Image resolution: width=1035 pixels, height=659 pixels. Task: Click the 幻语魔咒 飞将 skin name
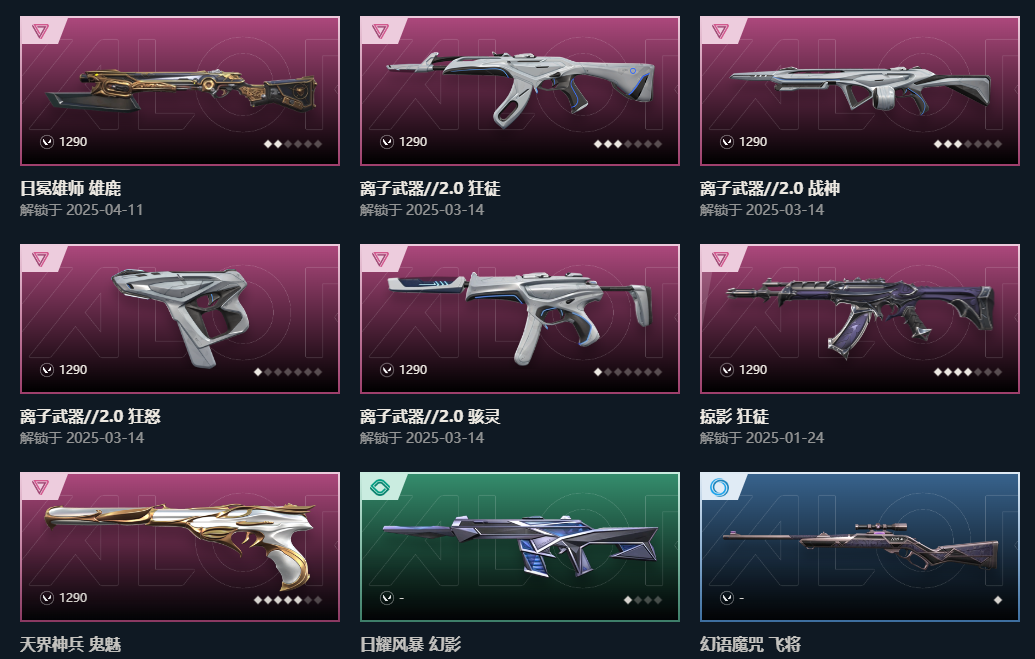click(751, 644)
